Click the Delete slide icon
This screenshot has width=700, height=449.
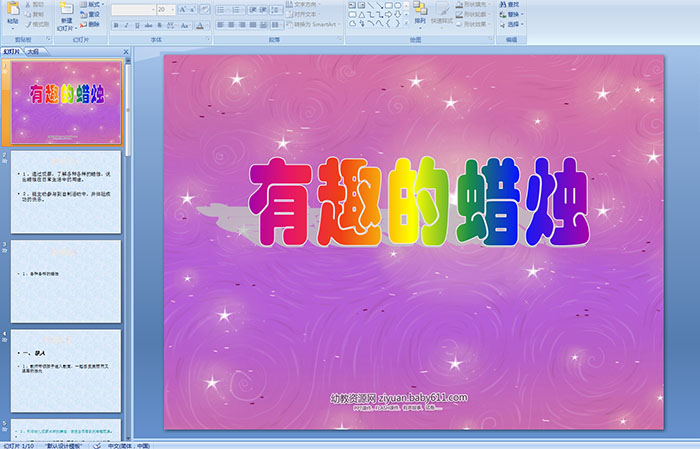point(93,24)
